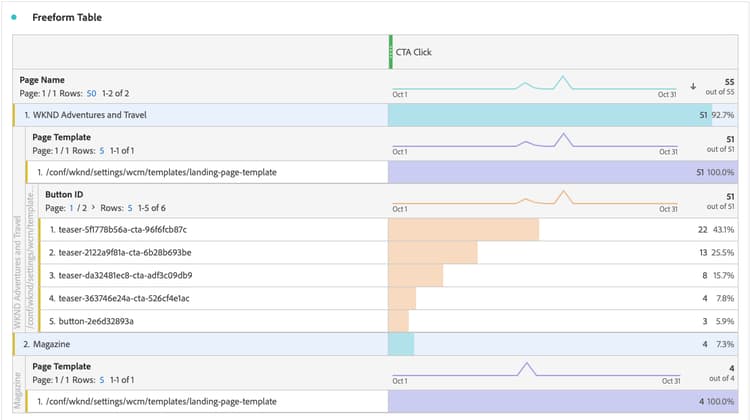Click the orange Button ID sparkline

coord(538,199)
